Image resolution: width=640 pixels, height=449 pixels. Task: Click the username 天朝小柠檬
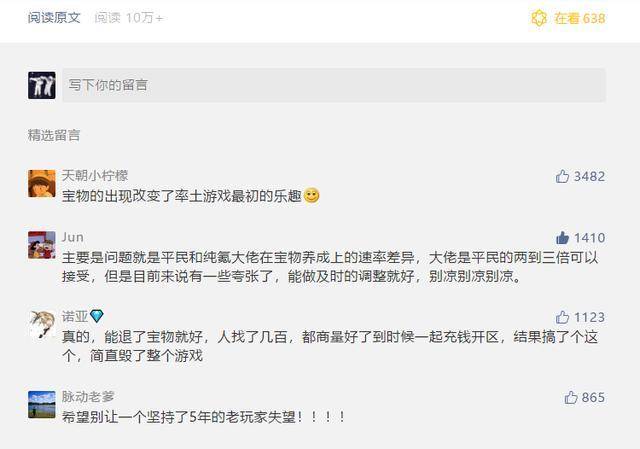point(95,176)
